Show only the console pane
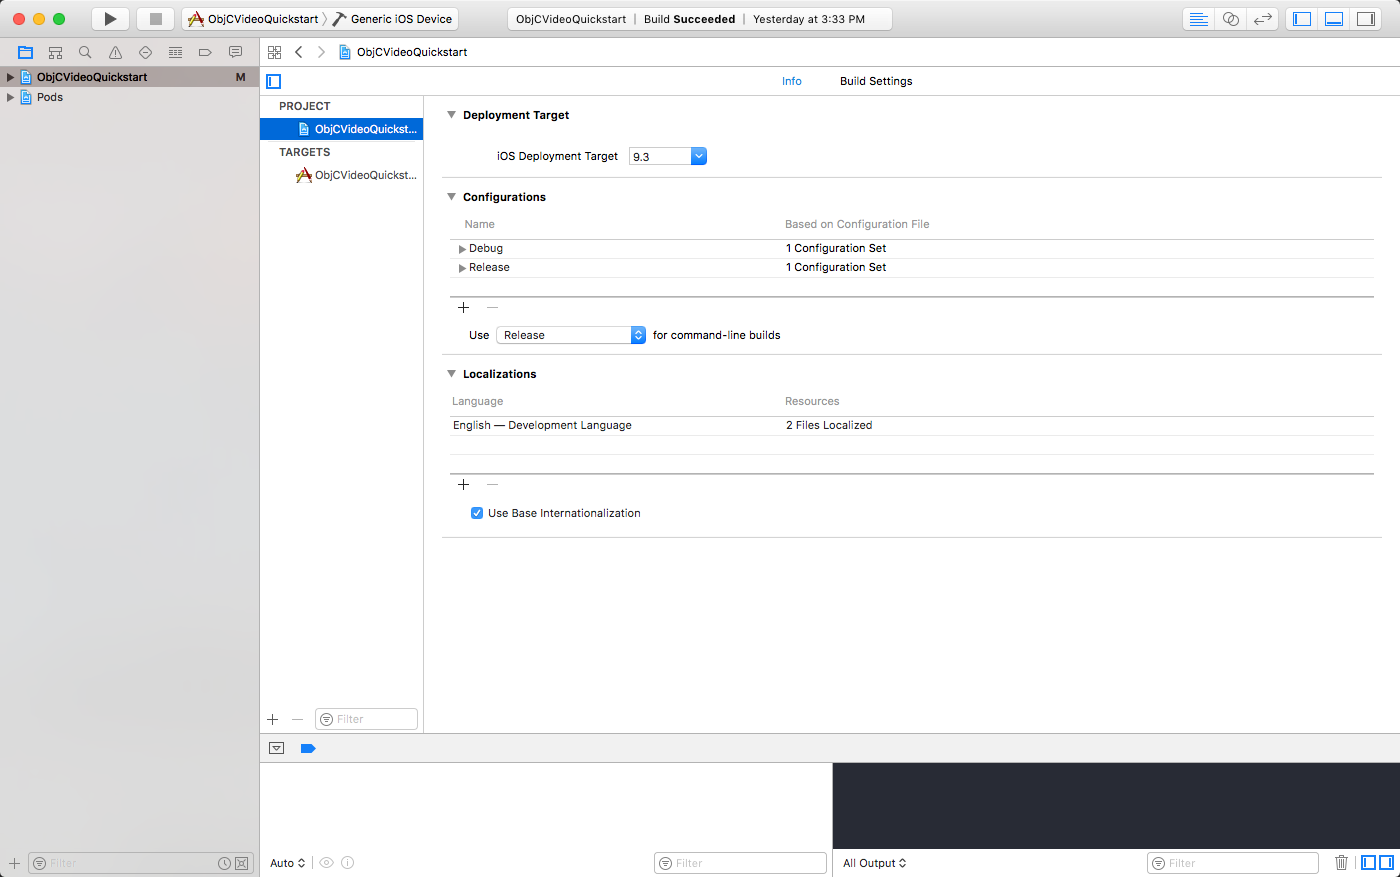1400x877 pixels. [x=1386, y=862]
